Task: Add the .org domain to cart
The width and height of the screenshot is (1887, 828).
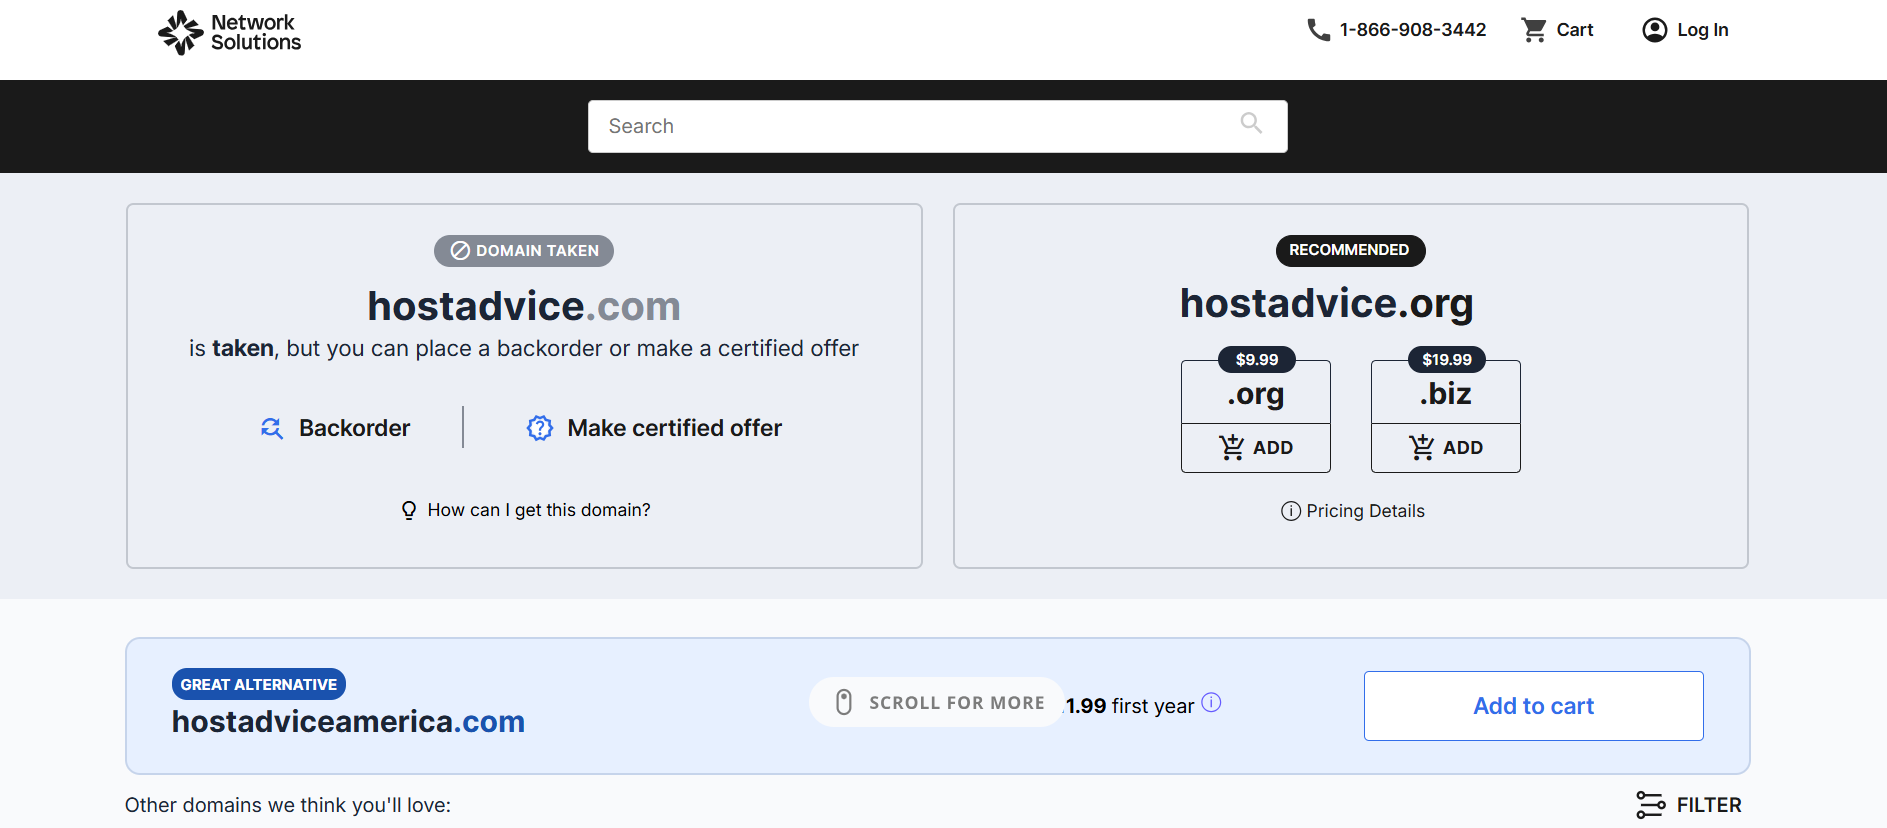Action: pyautogui.click(x=1256, y=448)
